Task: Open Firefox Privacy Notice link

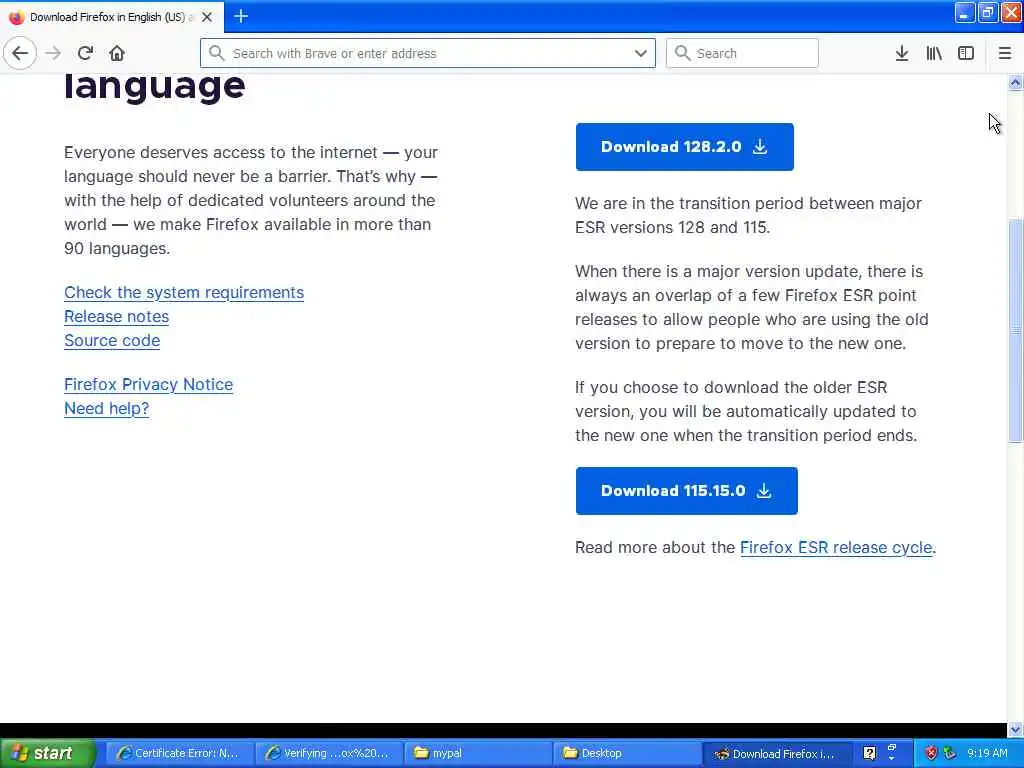Action: click(x=148, y=385)
